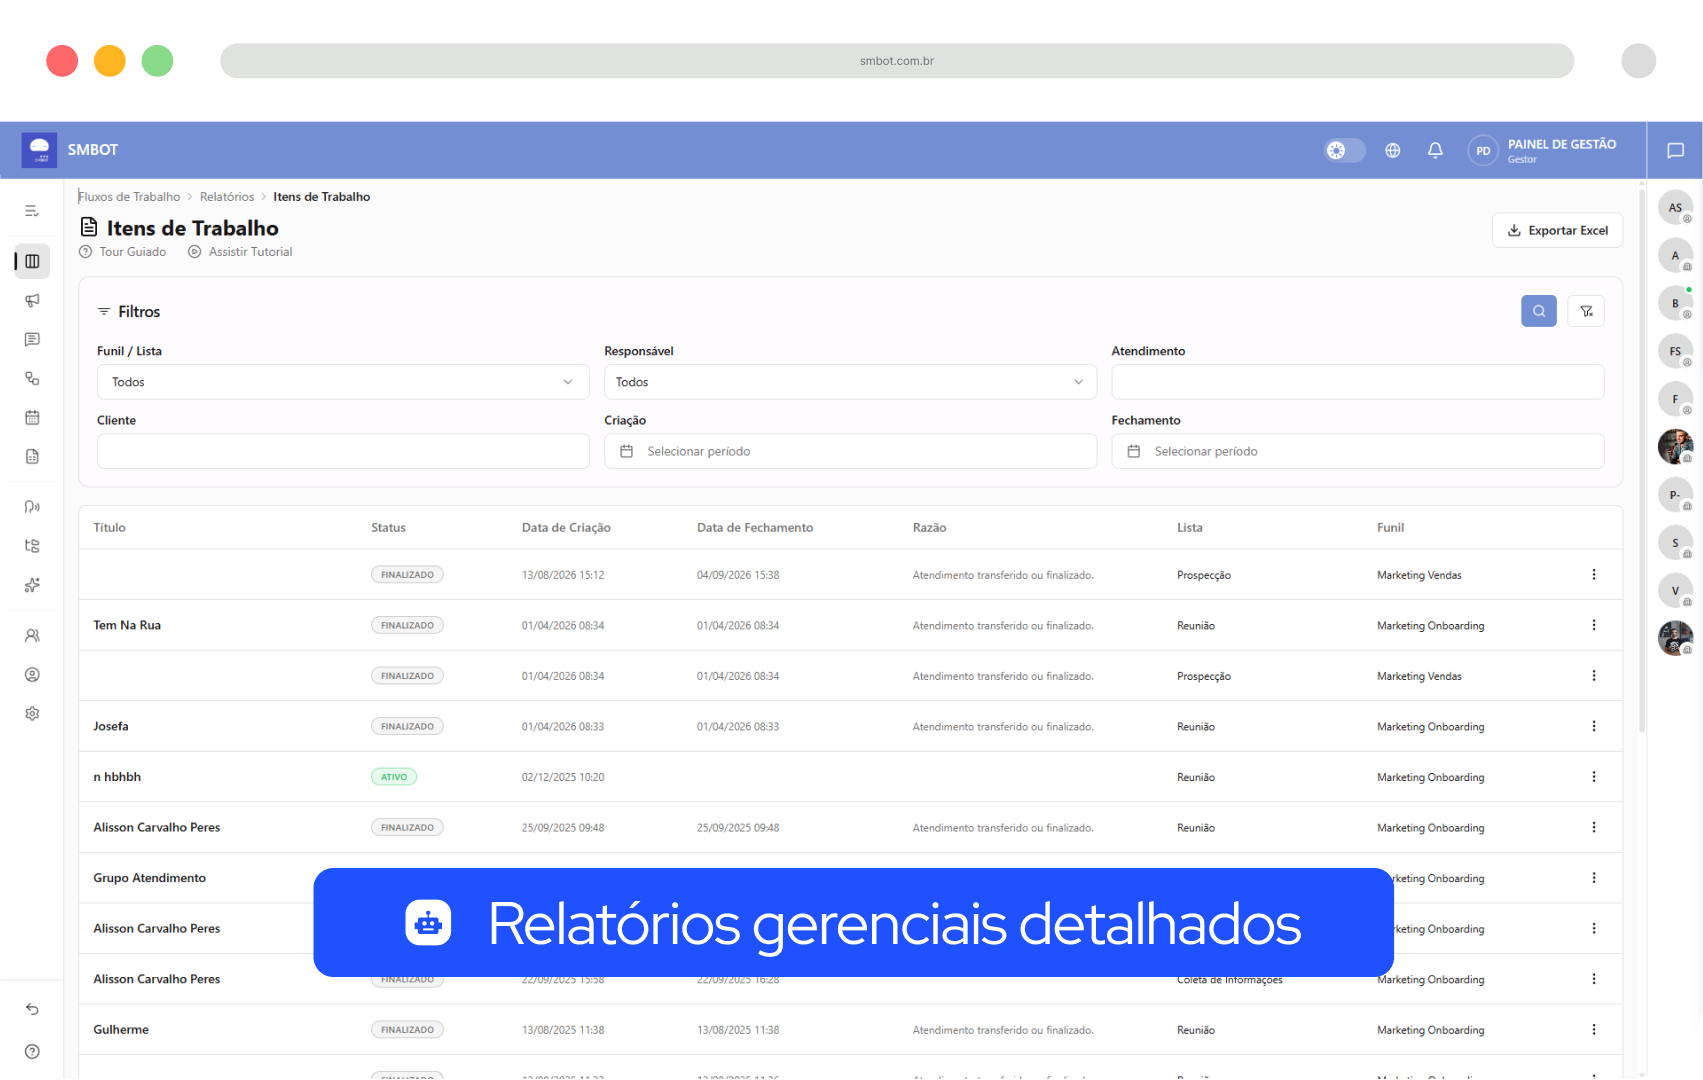Open the Responsável dropdown

tap(850, 382)
